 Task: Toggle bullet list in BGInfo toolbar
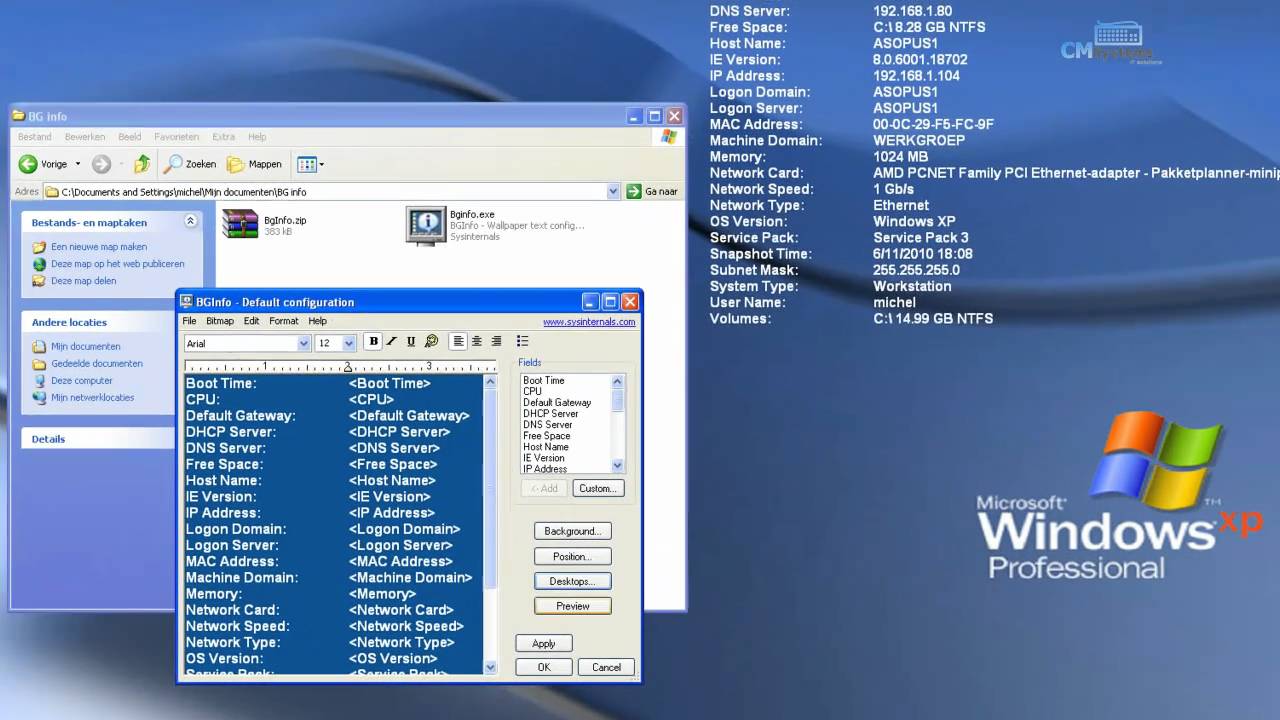522,342
